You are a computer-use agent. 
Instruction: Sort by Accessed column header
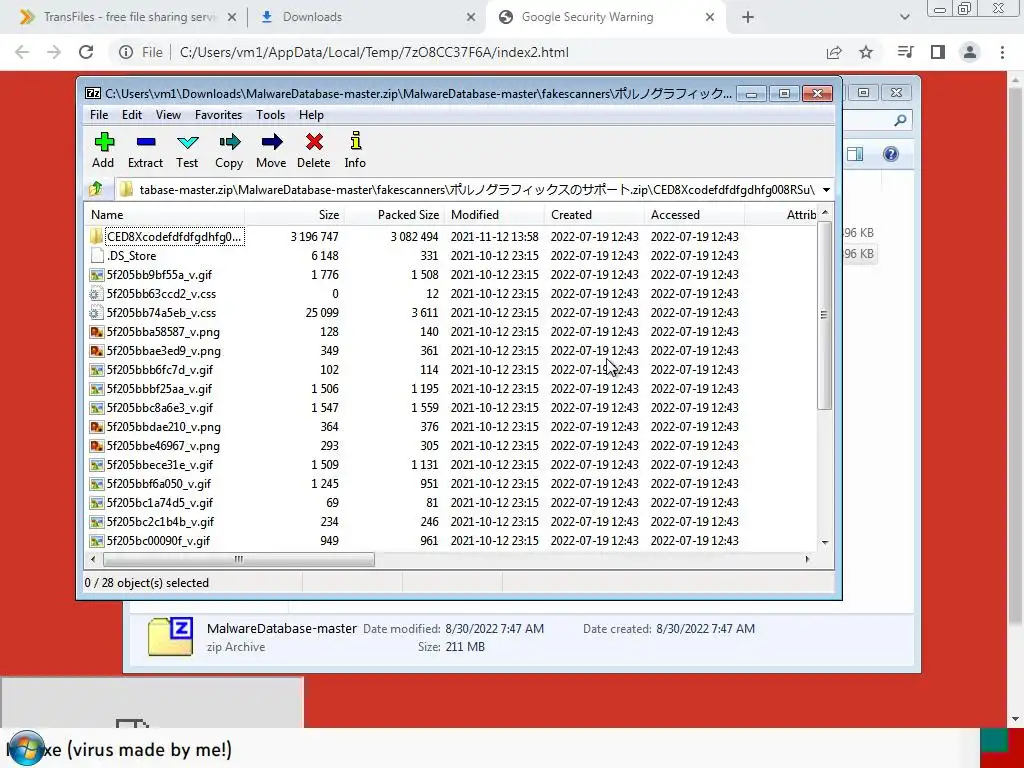694,215
